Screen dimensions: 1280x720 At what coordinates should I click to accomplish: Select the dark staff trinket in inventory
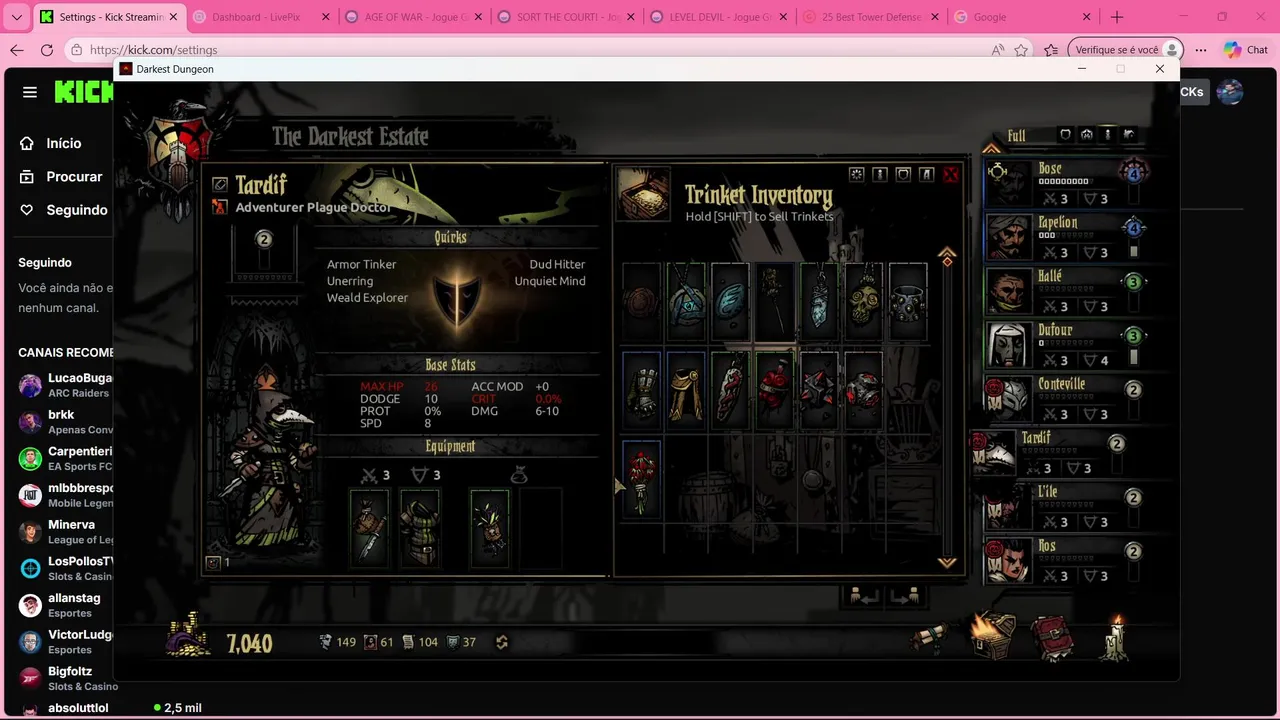(775, 300)
